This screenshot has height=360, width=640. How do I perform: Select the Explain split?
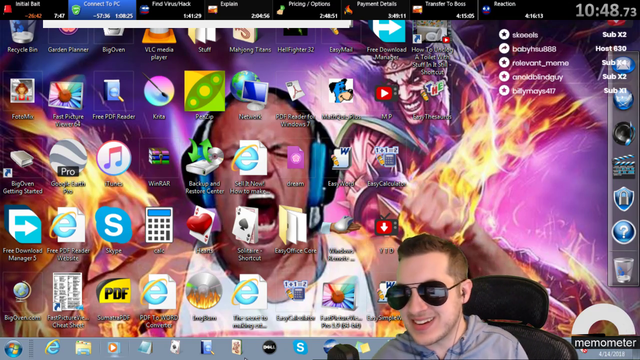[239, 10]
